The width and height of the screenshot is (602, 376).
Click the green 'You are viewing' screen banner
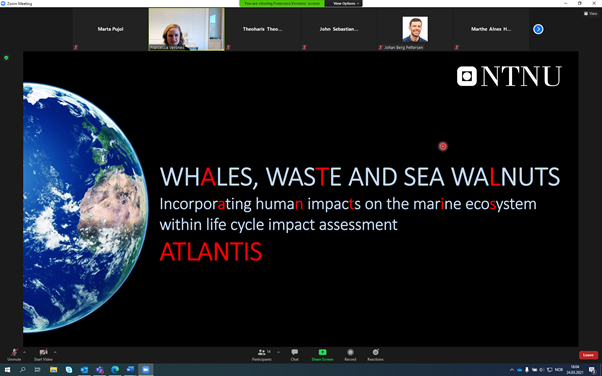(282, 3)
